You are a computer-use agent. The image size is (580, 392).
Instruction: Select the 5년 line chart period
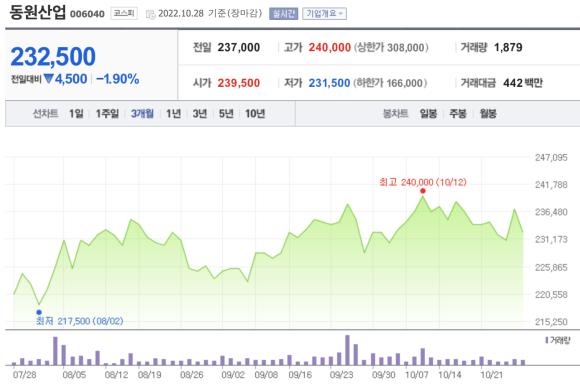[226, 114]
